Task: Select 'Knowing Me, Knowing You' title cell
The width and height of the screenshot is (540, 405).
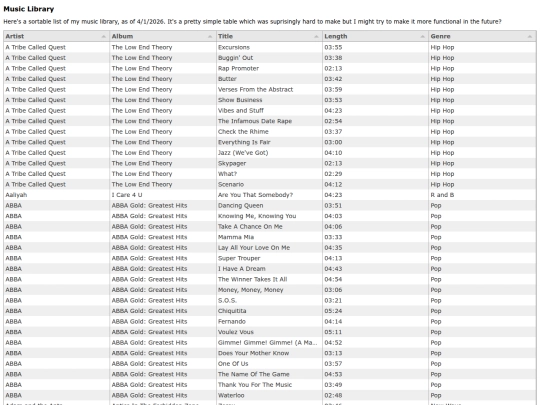Action: 269,216
